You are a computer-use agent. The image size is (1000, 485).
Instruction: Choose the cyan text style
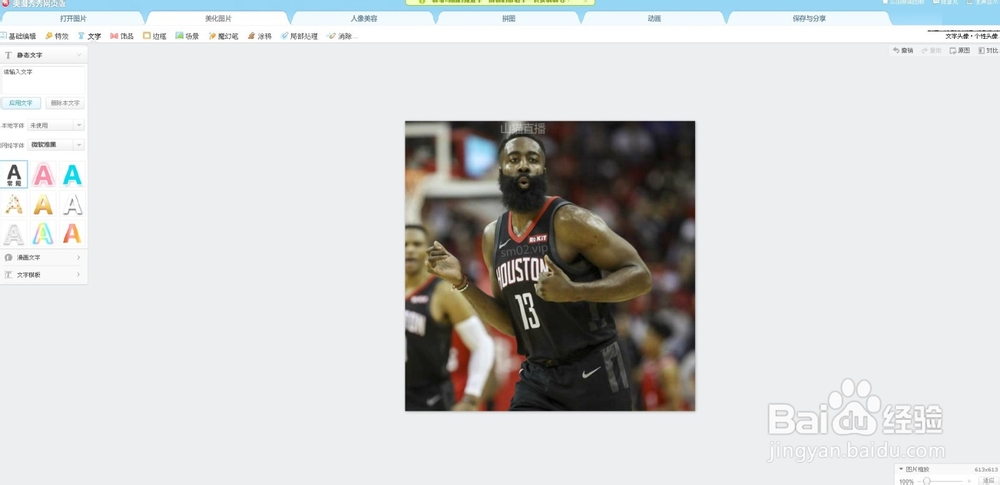click(72, 174)
